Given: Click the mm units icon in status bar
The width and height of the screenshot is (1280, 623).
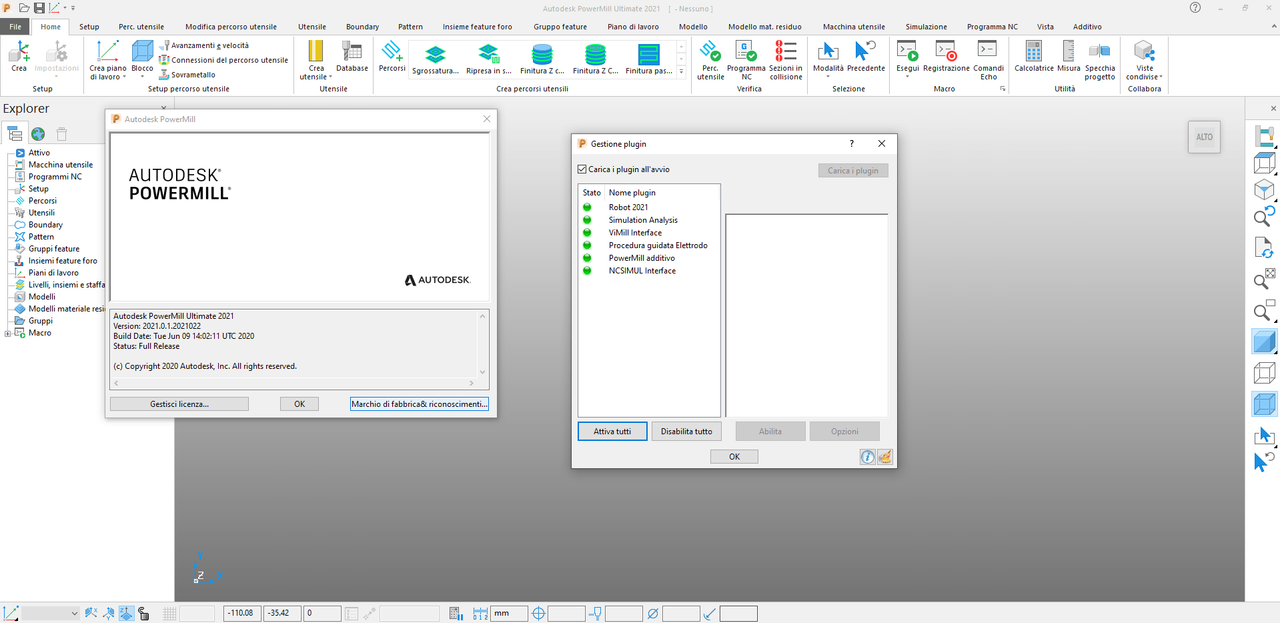Looking at the screenshot, I should 478,613.
